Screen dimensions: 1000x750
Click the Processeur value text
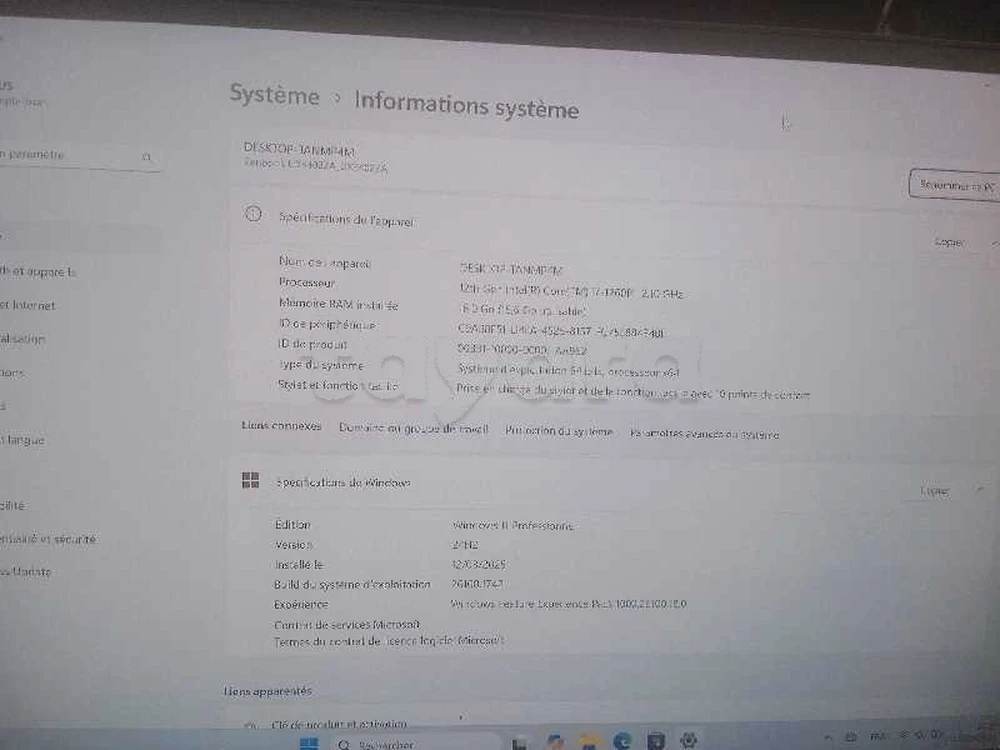[571, 291]
